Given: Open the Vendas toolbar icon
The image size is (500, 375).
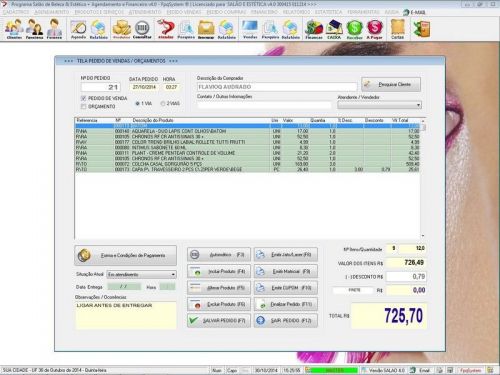Looking at the screenshot, I should tap(250, 29).
